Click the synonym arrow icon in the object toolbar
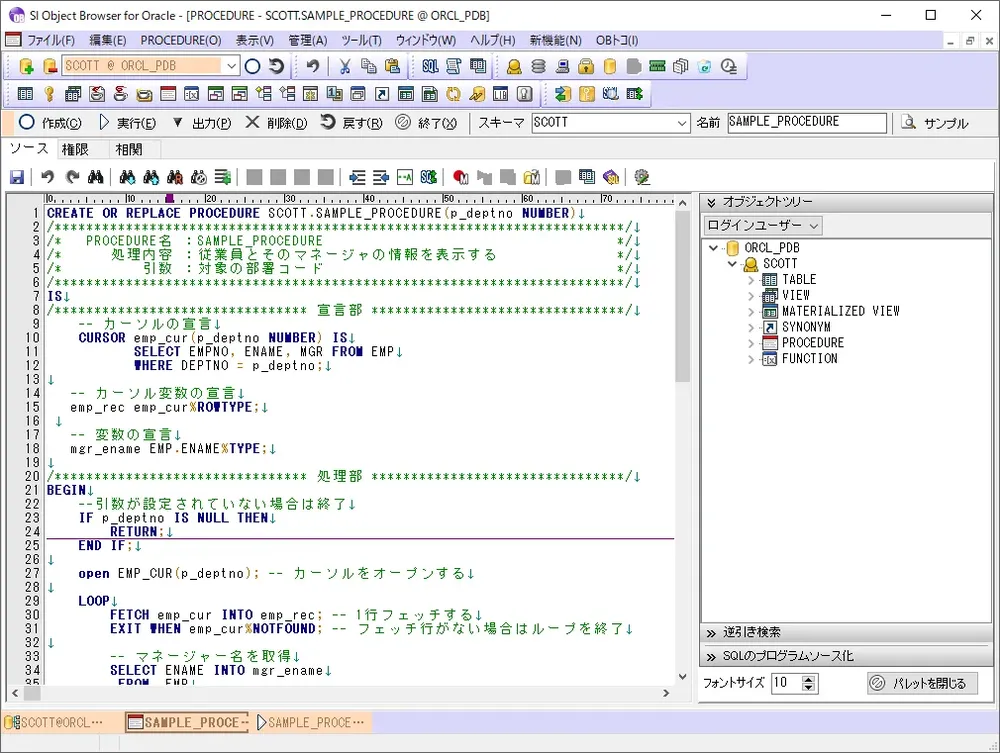The image size is (1000, 753). coord(381,94)
